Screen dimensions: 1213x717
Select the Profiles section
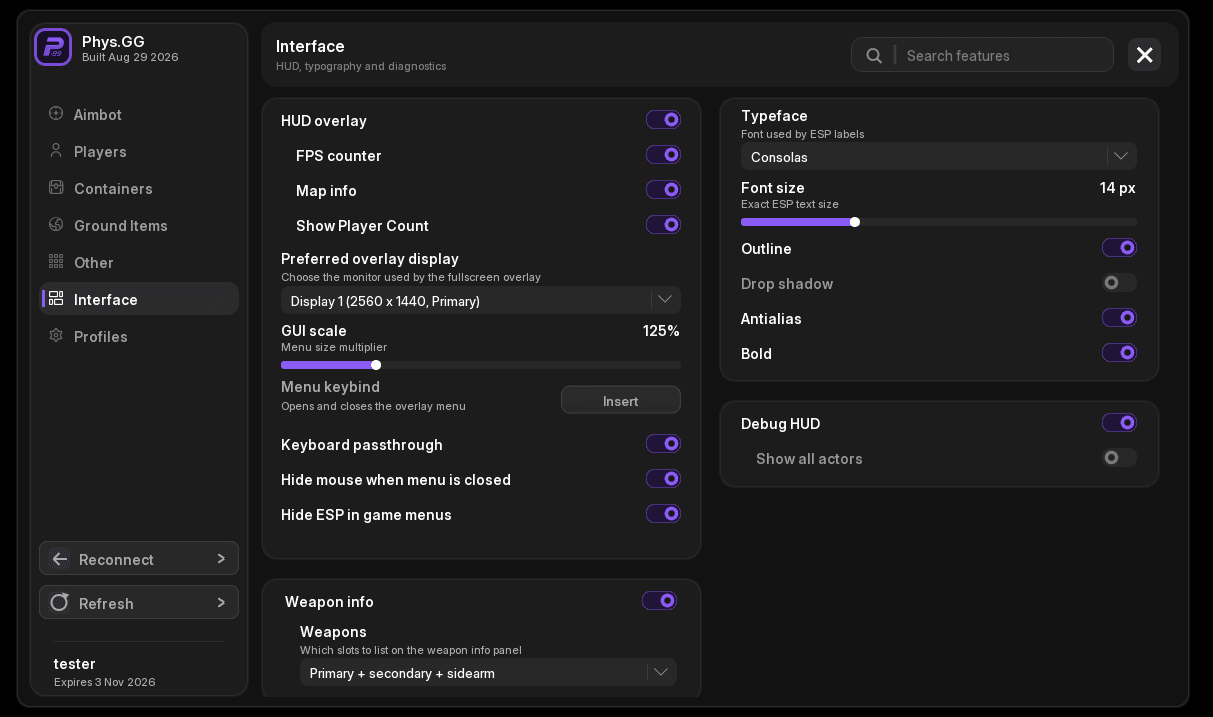(139, 336)
